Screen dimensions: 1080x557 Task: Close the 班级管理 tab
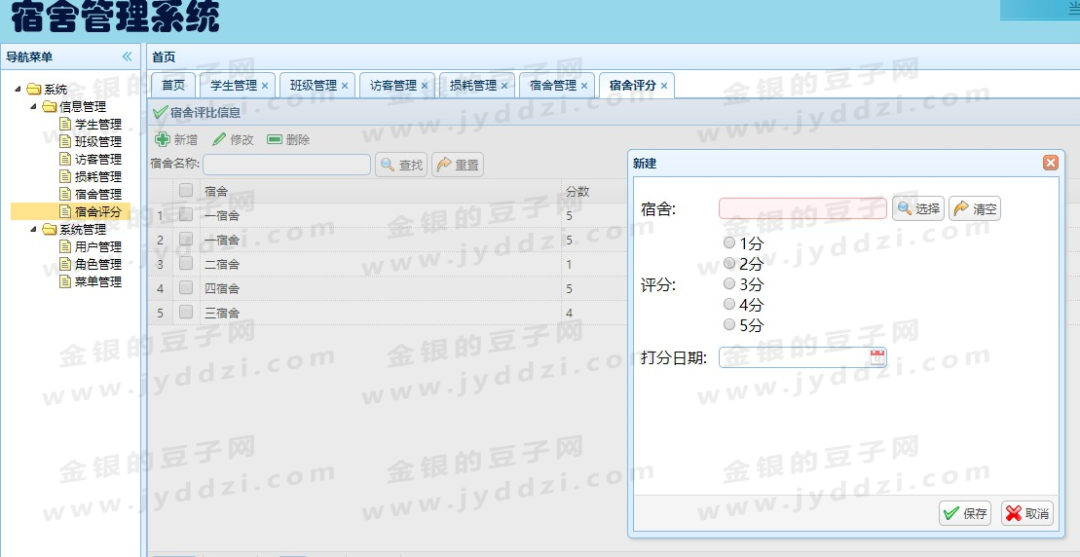(x=345, y=86)
